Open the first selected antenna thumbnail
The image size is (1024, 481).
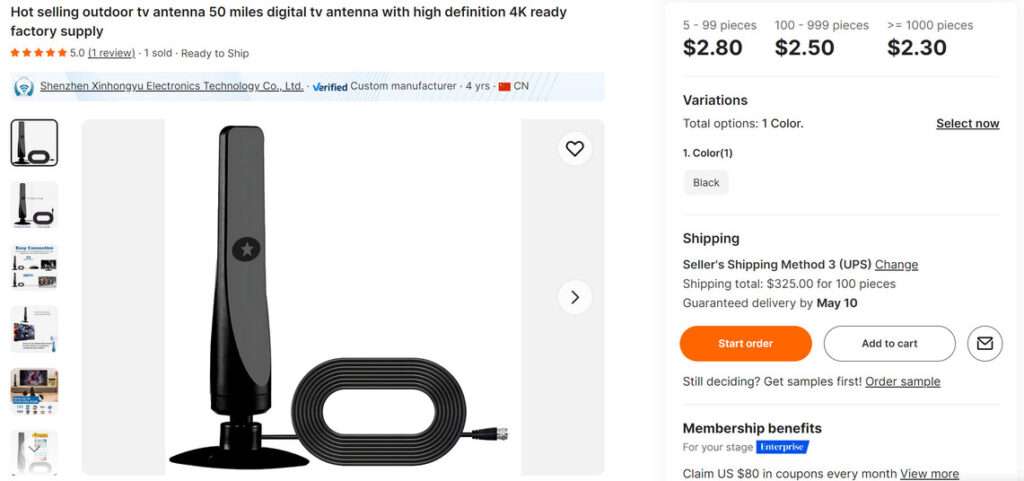pyautogui.click(x=34, y=142)
